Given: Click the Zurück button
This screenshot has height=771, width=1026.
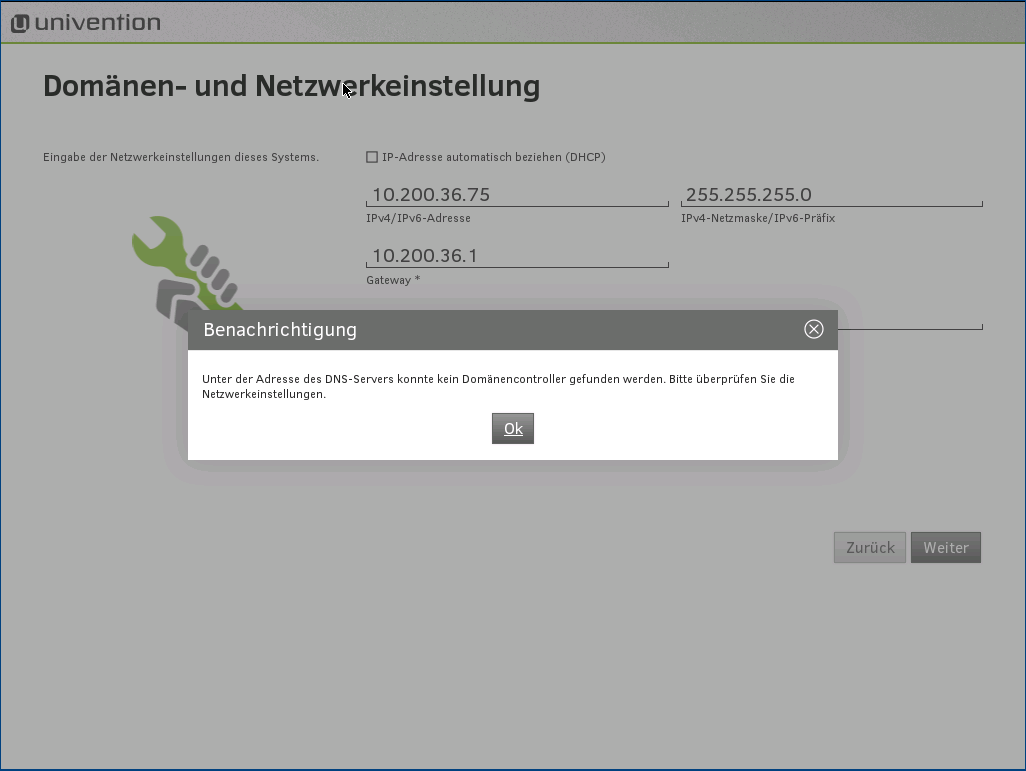Looking at the screenshot, I should click(x=870, y=548).
